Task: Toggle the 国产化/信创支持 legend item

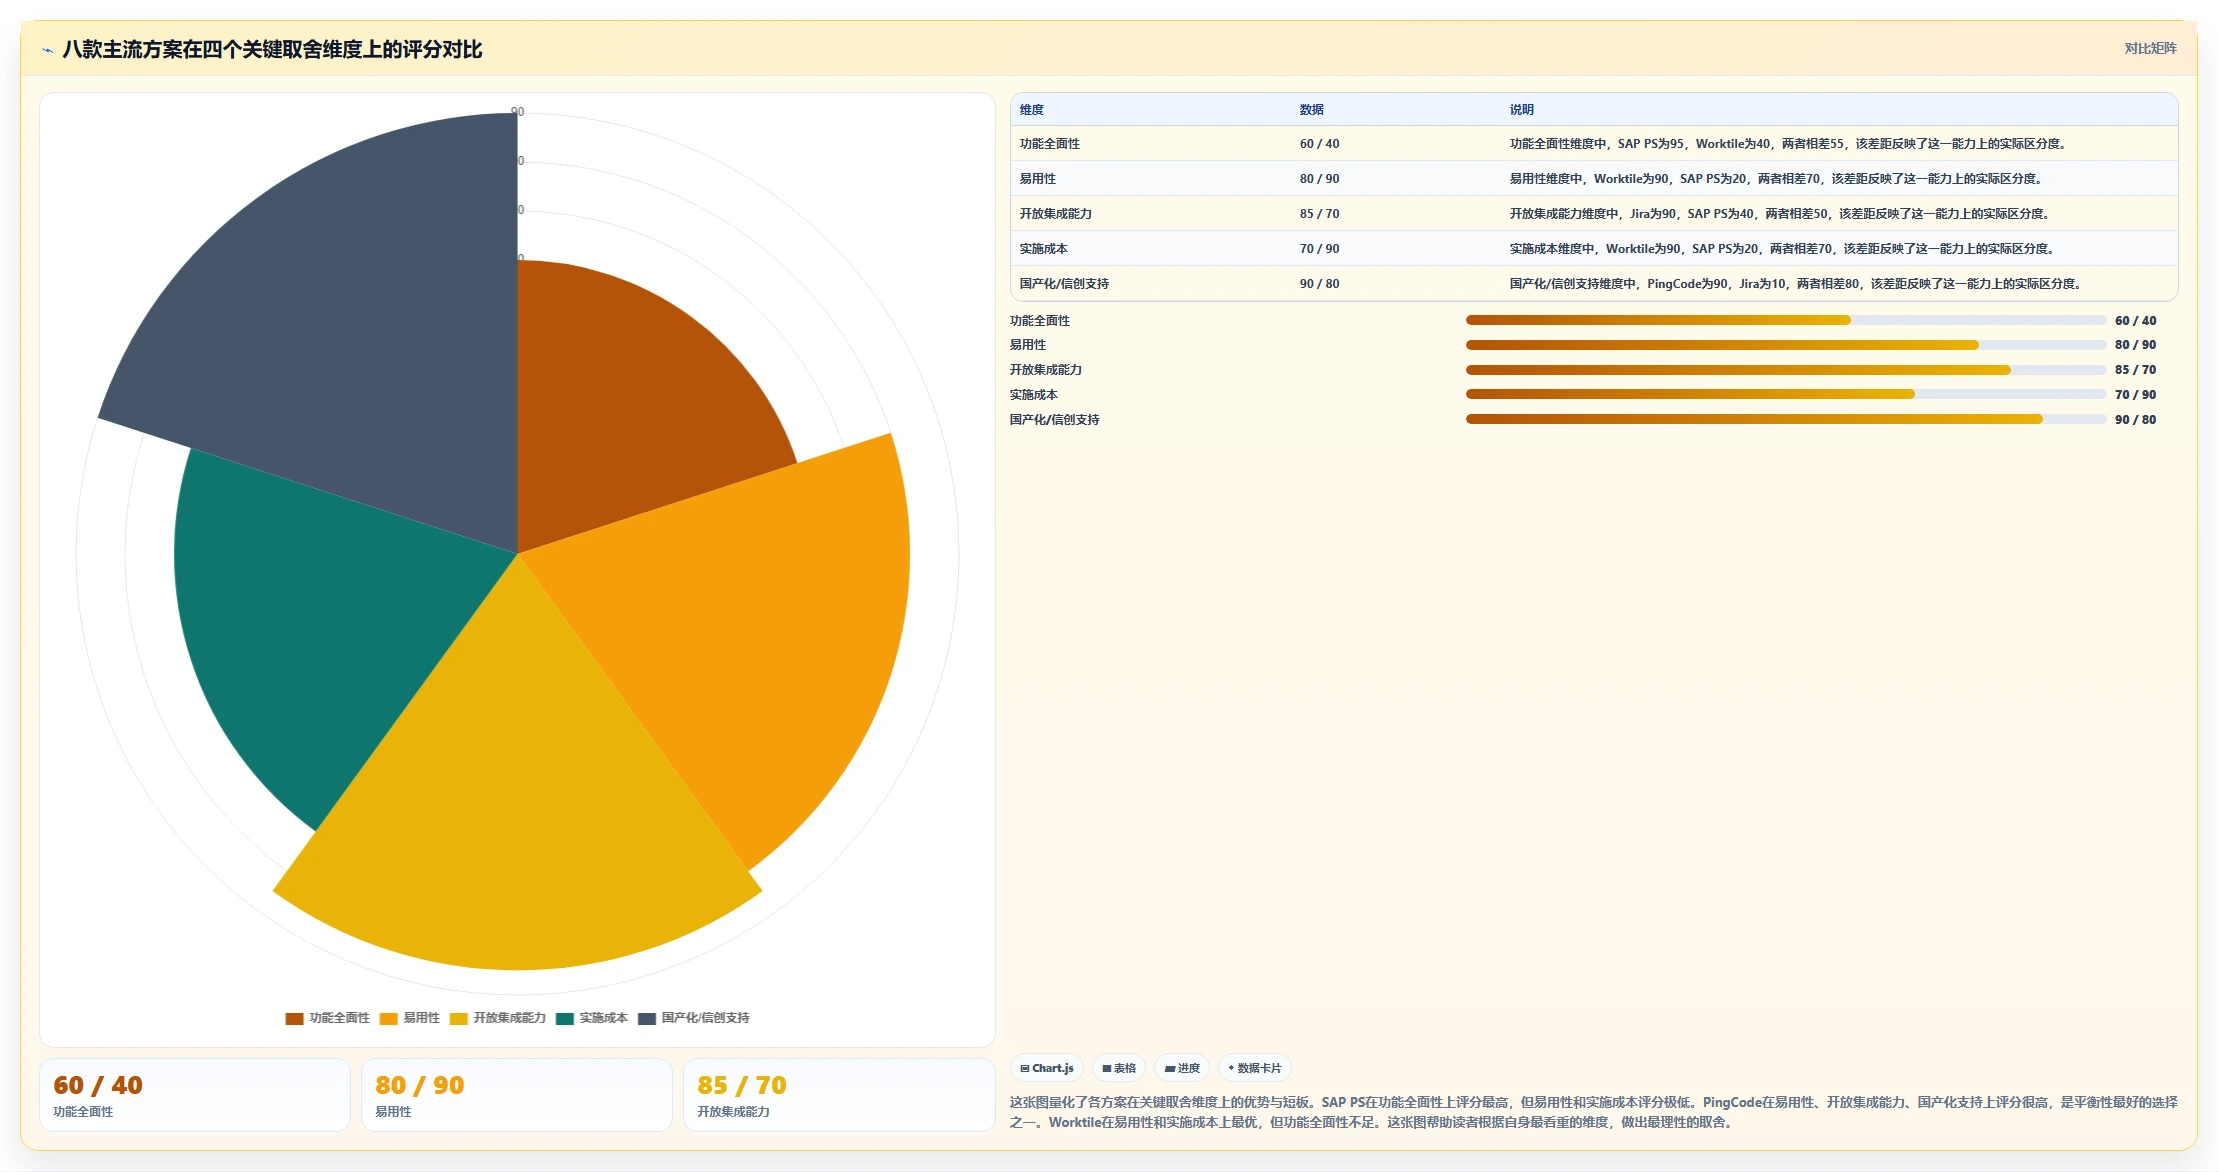Action: pyautogui.click(x=693, y=1018)
